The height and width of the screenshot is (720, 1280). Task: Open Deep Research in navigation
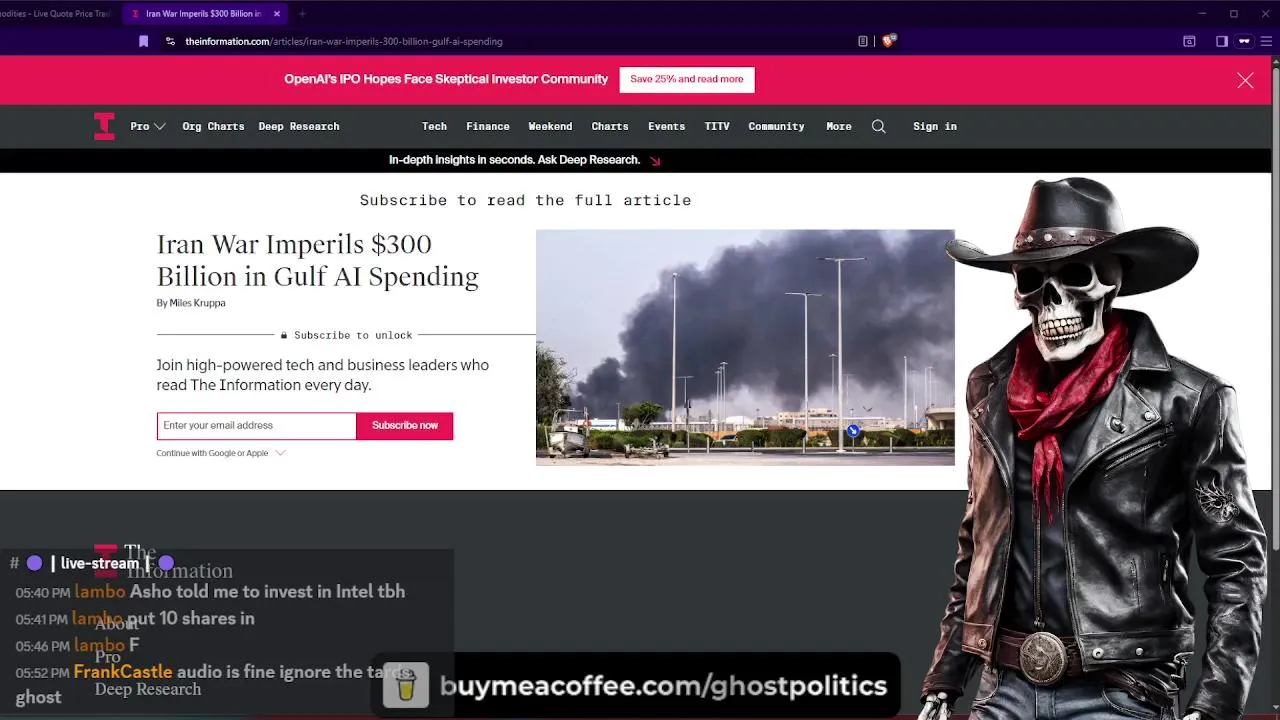[x=299, y=126]
